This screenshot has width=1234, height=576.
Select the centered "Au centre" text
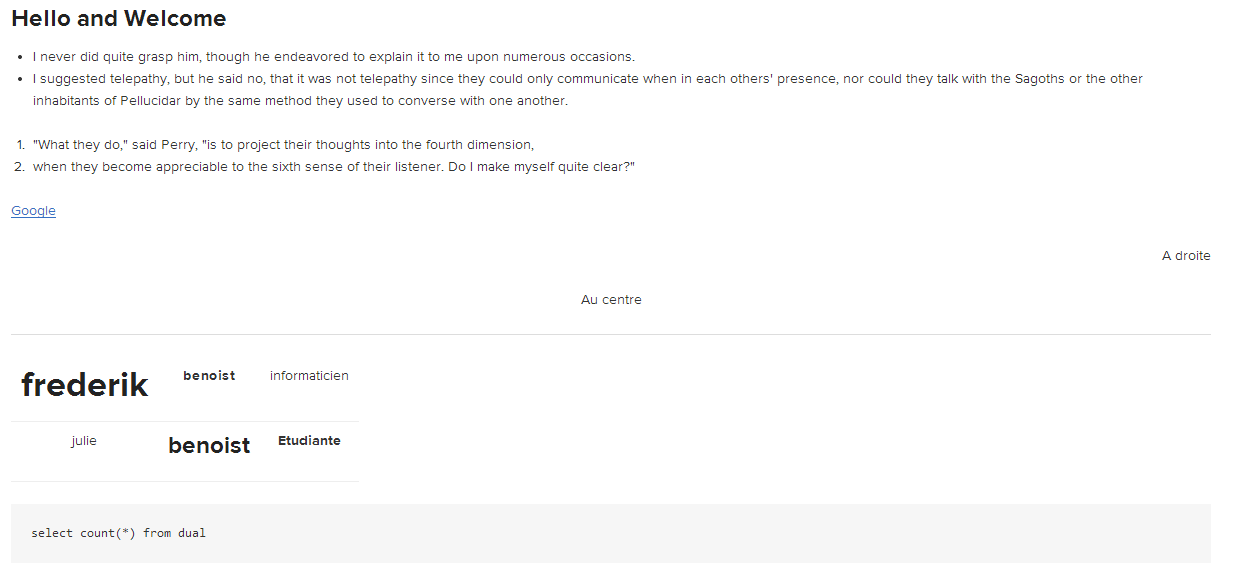pyautogui.click(x=611, y=300)
